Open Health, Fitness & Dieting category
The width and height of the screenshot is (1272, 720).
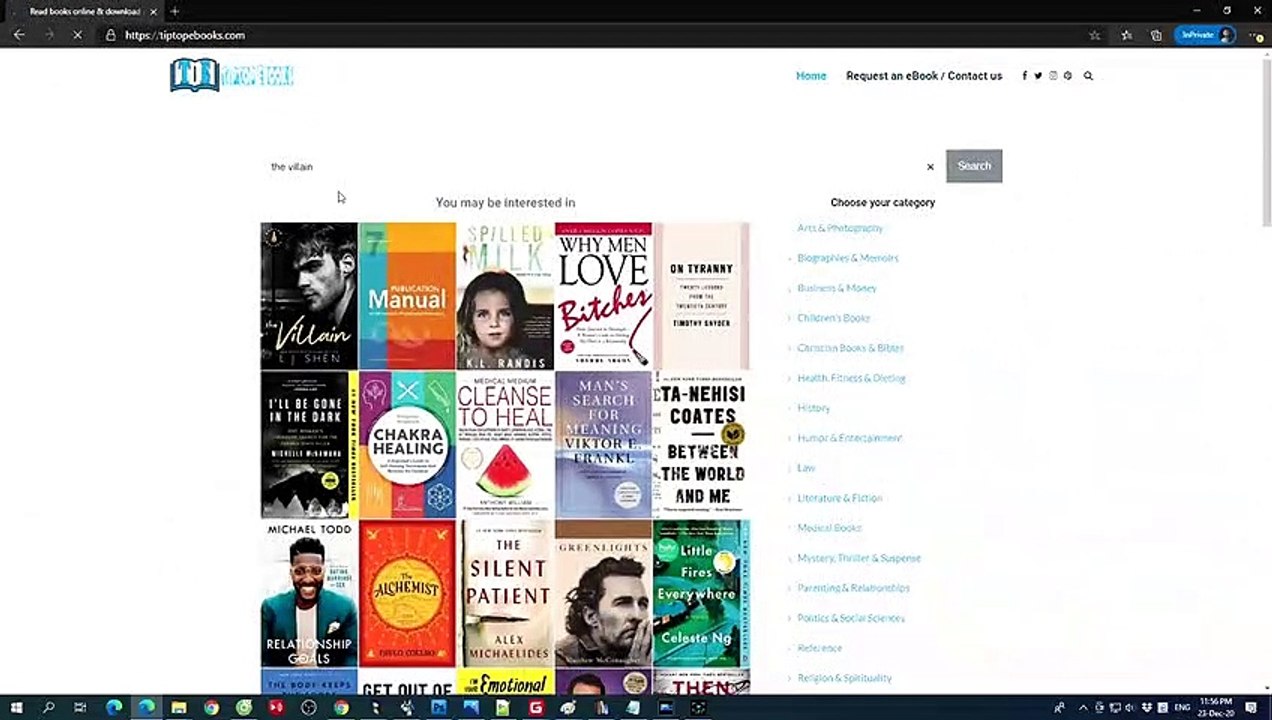[x=851, y=378]
